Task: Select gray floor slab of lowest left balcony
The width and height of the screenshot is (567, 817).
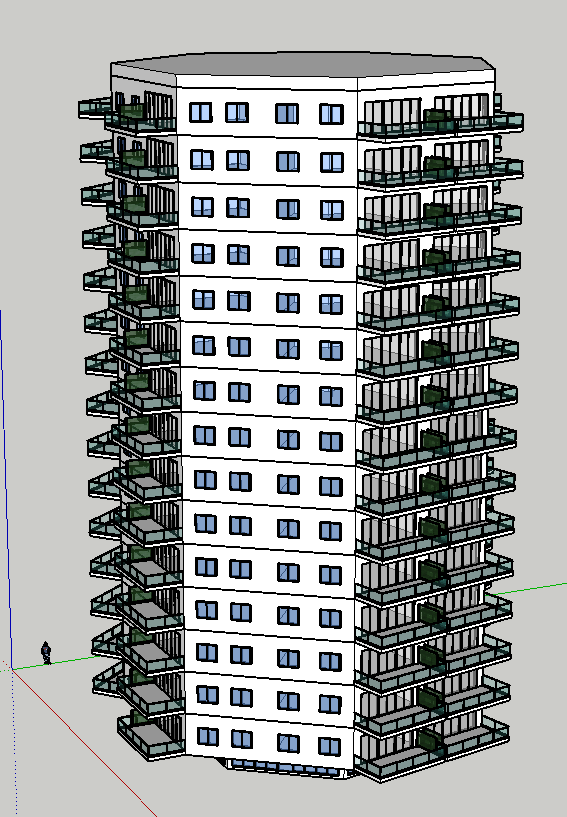Action: click(x=152, y=734)
